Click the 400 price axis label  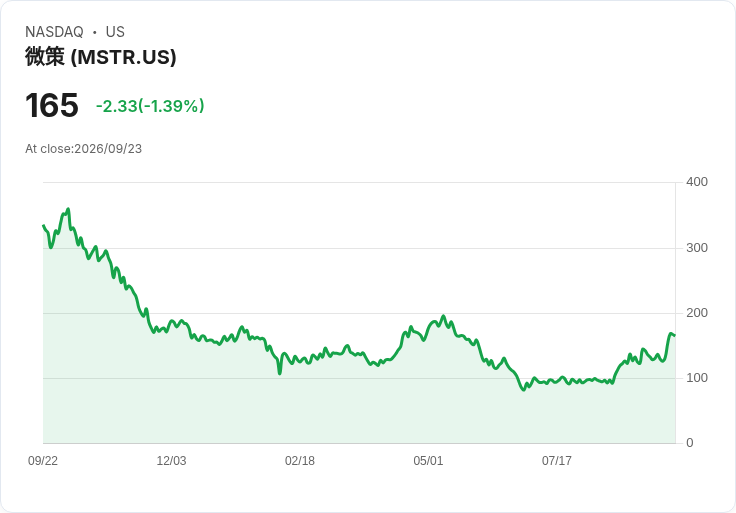point(697,182)
